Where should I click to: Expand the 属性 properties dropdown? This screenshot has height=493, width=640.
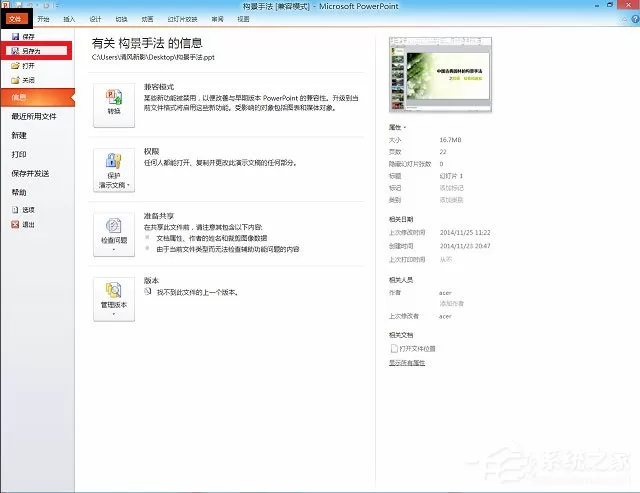(x=397, y=127)
